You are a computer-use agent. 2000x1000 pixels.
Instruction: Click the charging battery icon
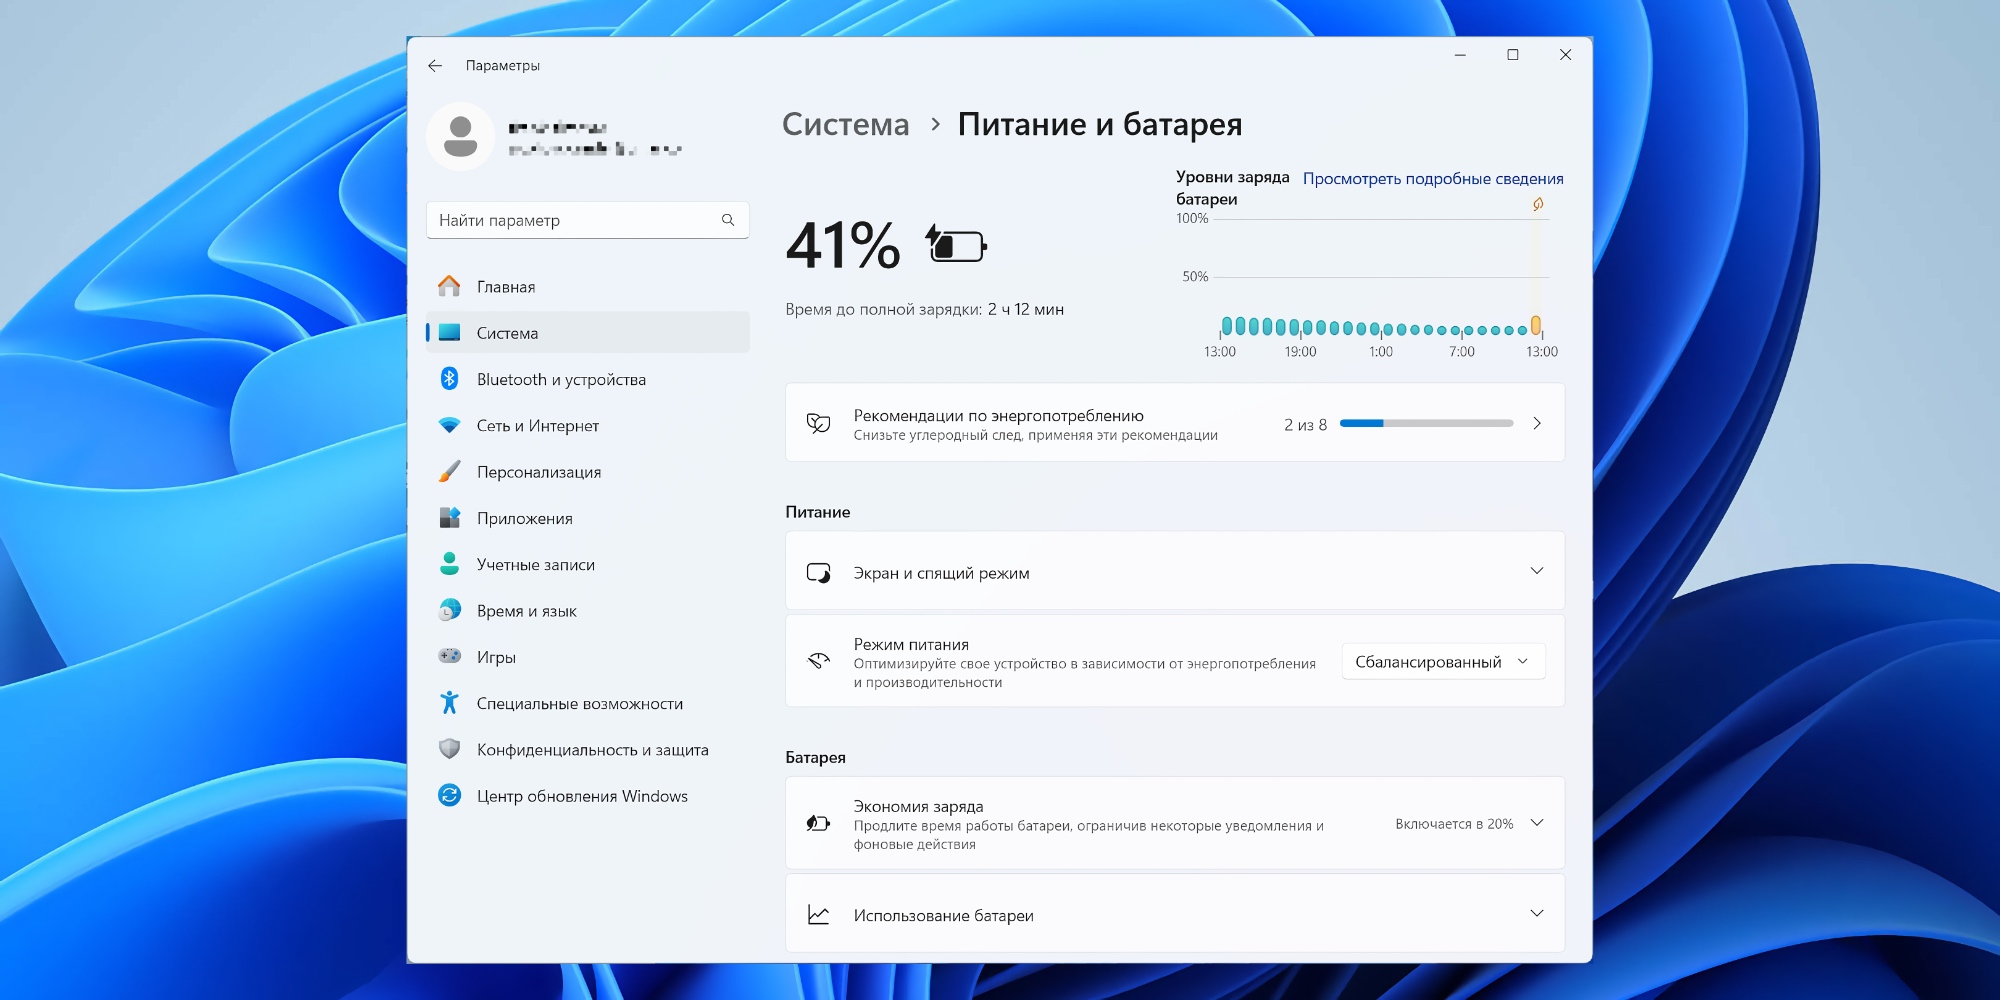tap(956, 244)
